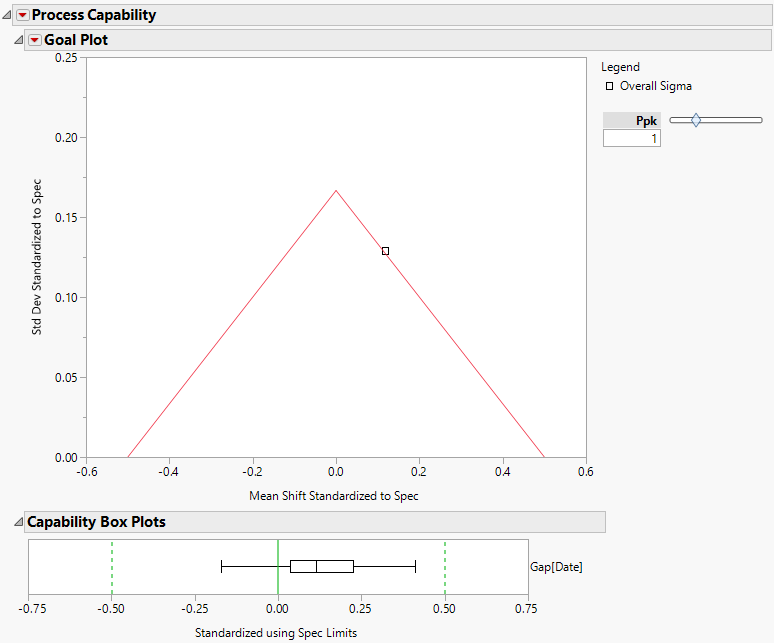Click the Overall Sigma legend label

tap(656, 86)
